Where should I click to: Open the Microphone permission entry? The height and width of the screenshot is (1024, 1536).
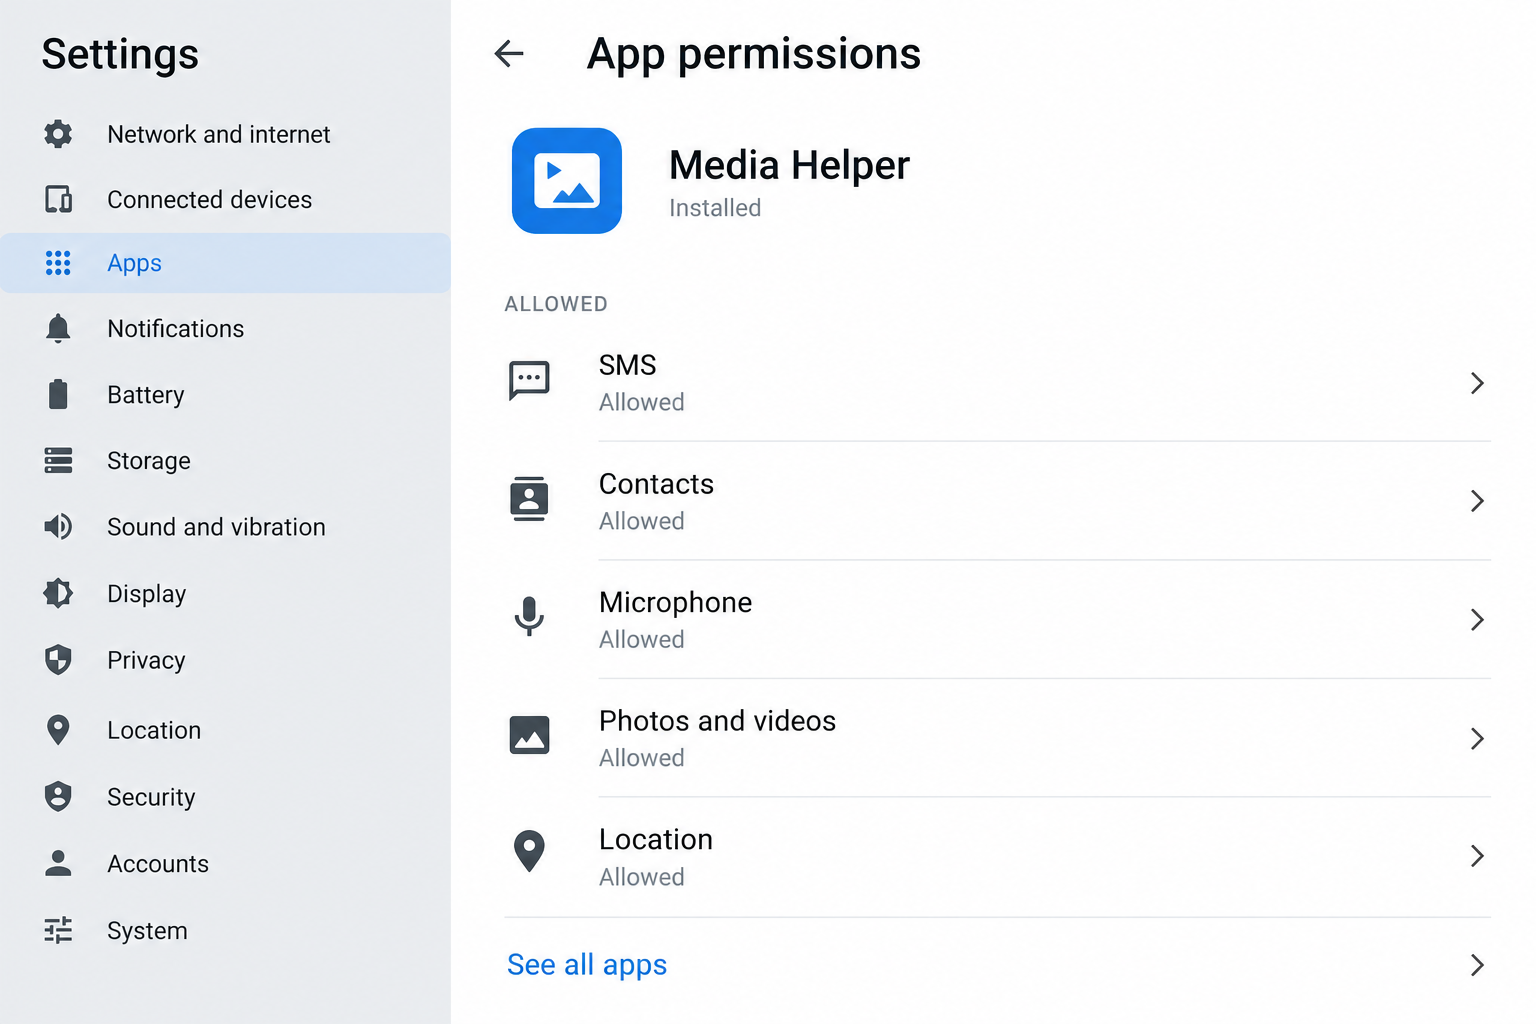click(997, 620)
